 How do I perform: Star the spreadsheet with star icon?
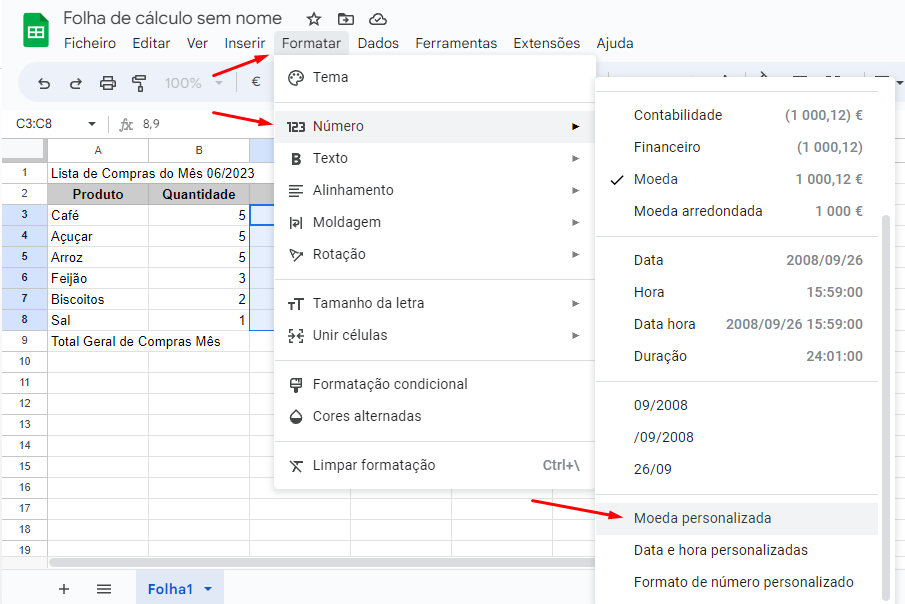pyautogui.click(x=314, y=19)
